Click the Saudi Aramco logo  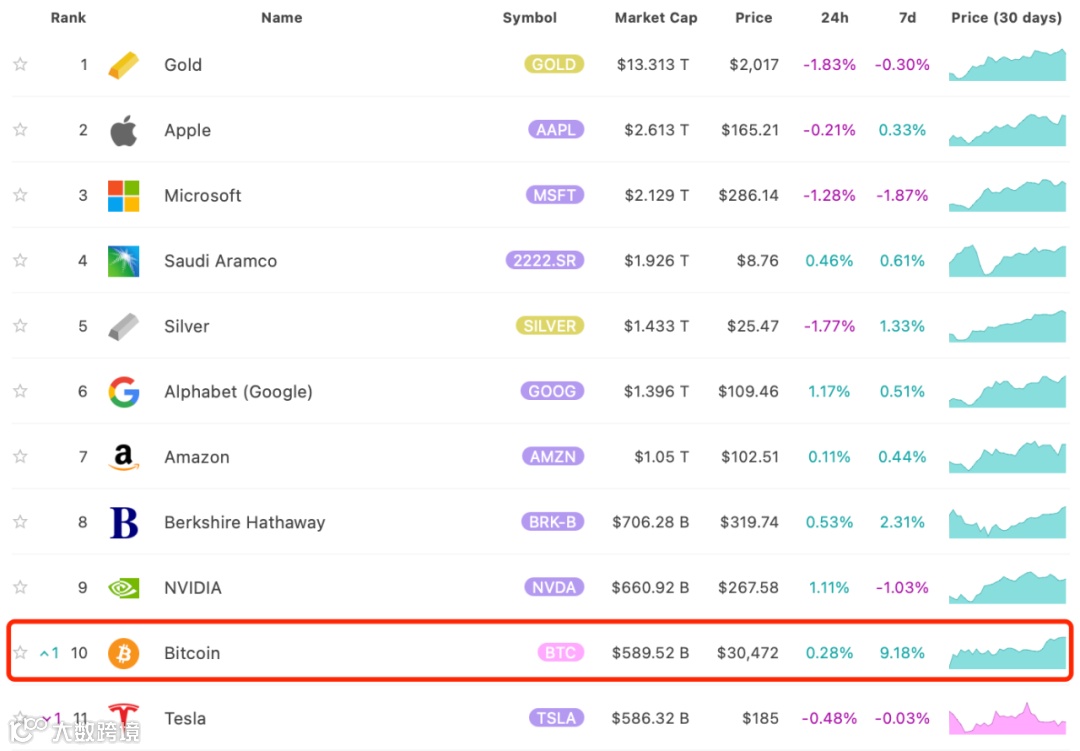click(123, 261)
